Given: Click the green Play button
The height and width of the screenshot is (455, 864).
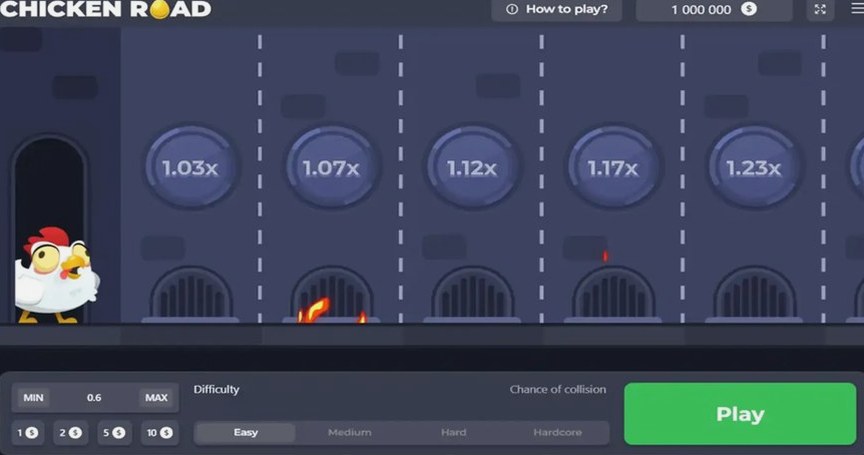Looking at the screenshot, I should (740, 414).
